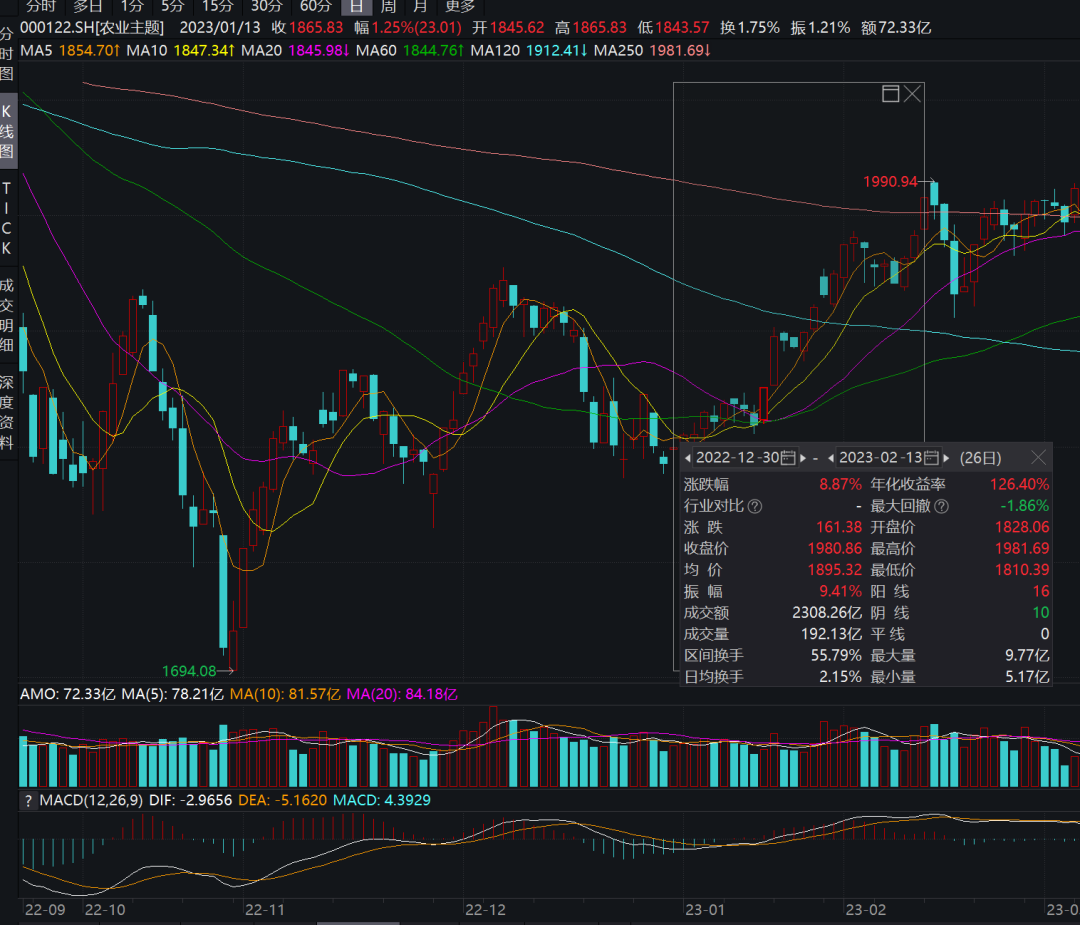Switch to the 周 weekly period tab
Screen dimensions: 1080x925
(388, 7)
